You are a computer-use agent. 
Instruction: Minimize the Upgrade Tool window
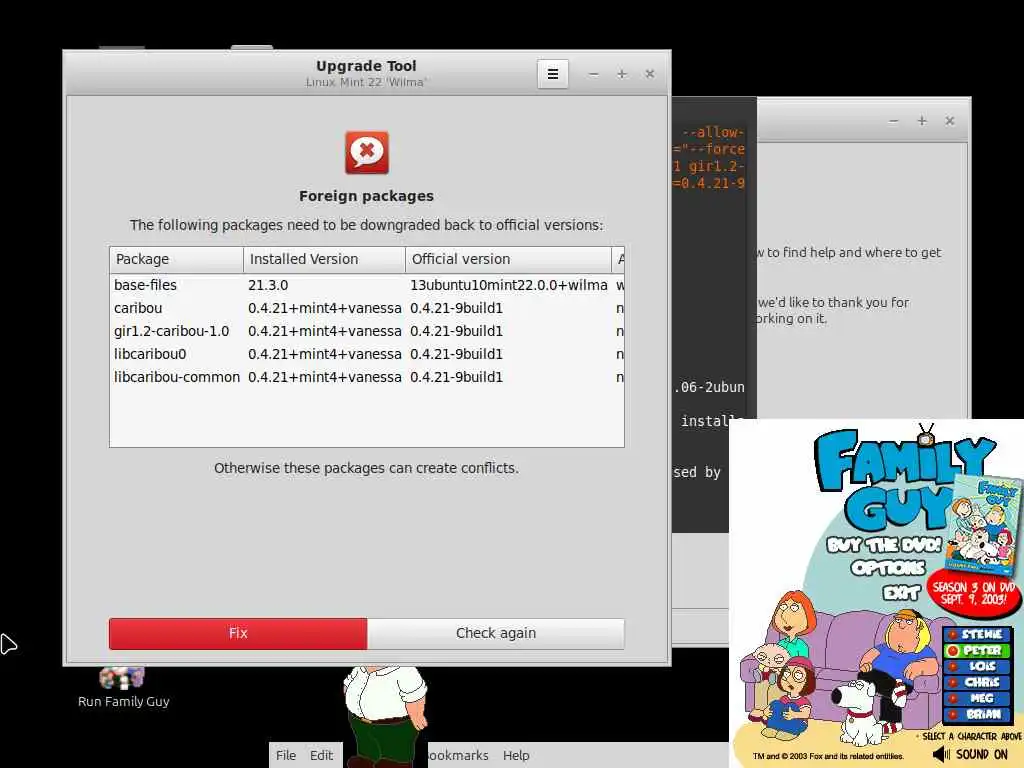point(593,74)
